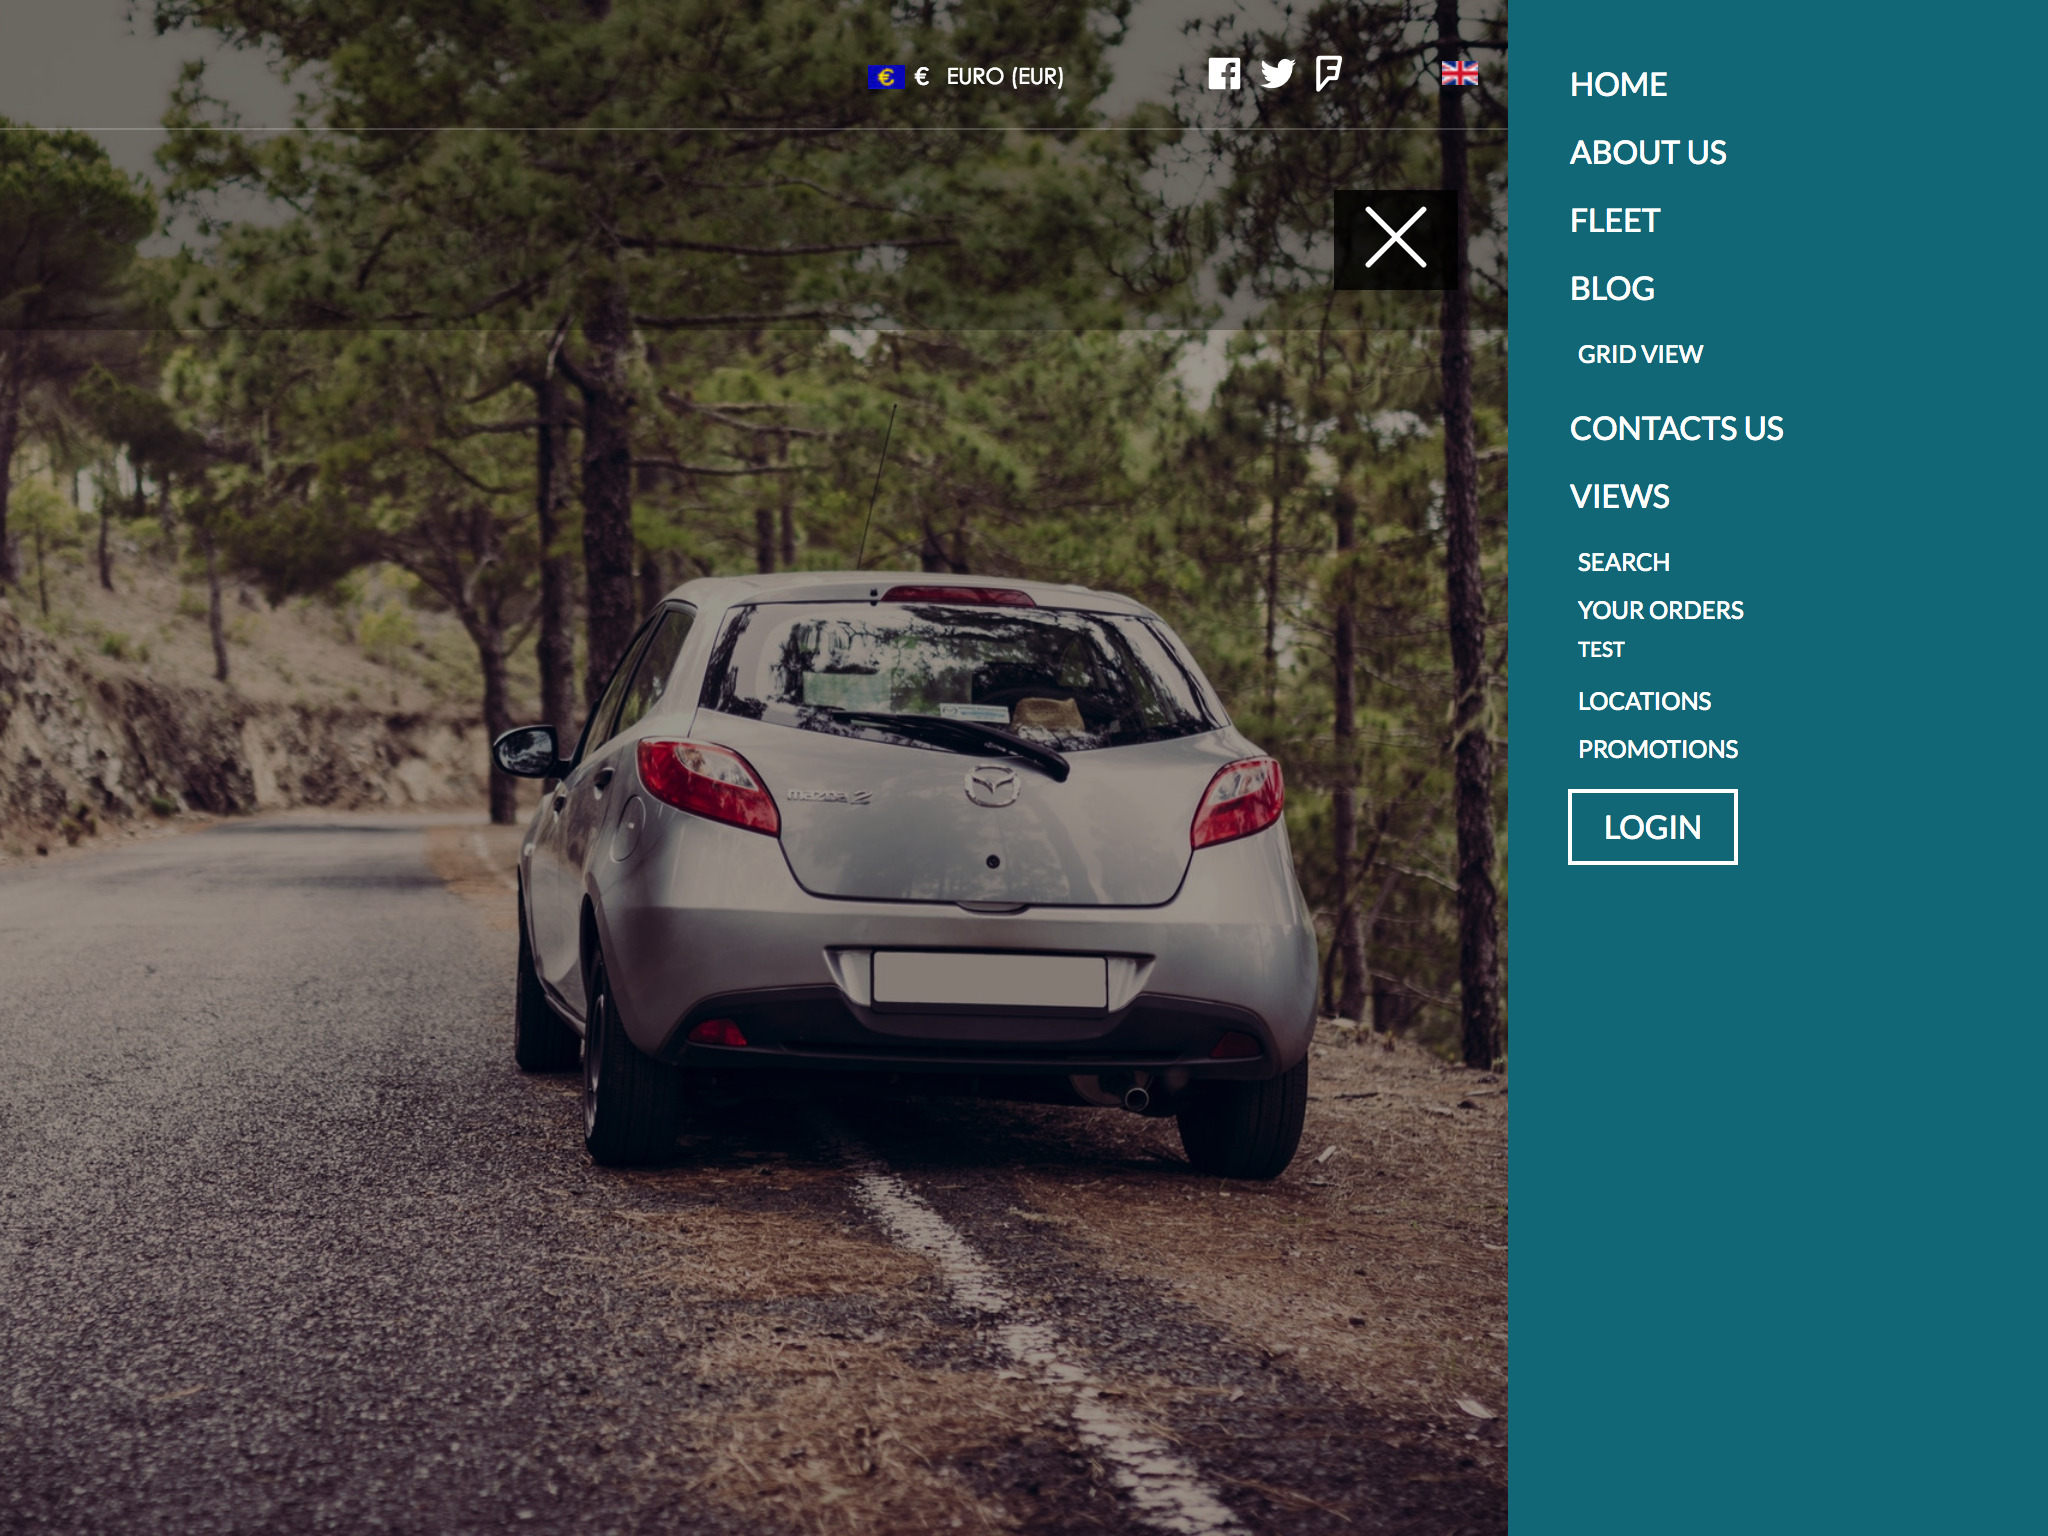The width and height of the screenshot is (2048, 1536).
Task: Select PROMOTIONS from the navigation menu
Action: (x=1658, y=747)
